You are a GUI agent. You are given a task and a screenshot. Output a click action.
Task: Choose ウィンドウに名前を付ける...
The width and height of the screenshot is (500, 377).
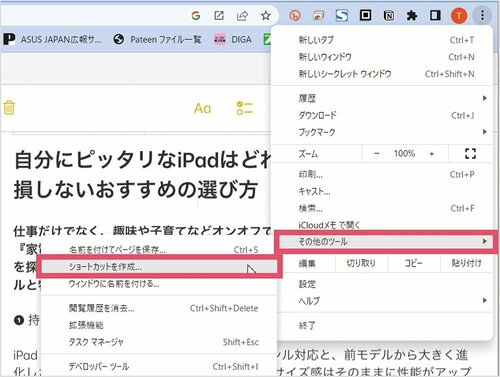[159, 284]
